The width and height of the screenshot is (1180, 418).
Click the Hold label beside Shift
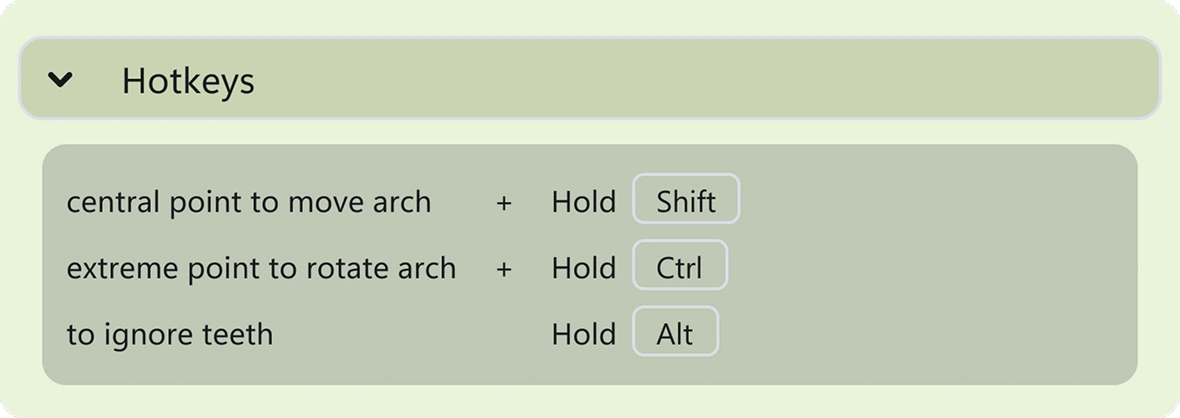(584, 202)
